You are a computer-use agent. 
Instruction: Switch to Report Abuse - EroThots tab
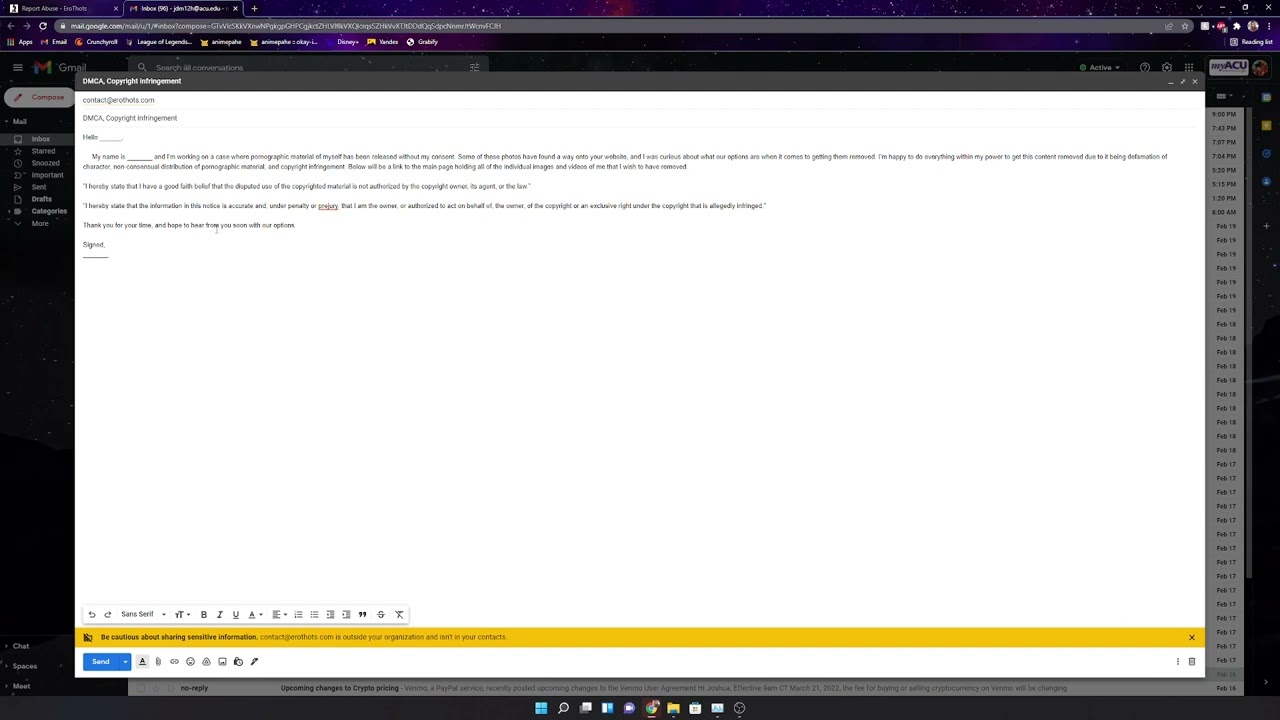[x=62, y=8]
